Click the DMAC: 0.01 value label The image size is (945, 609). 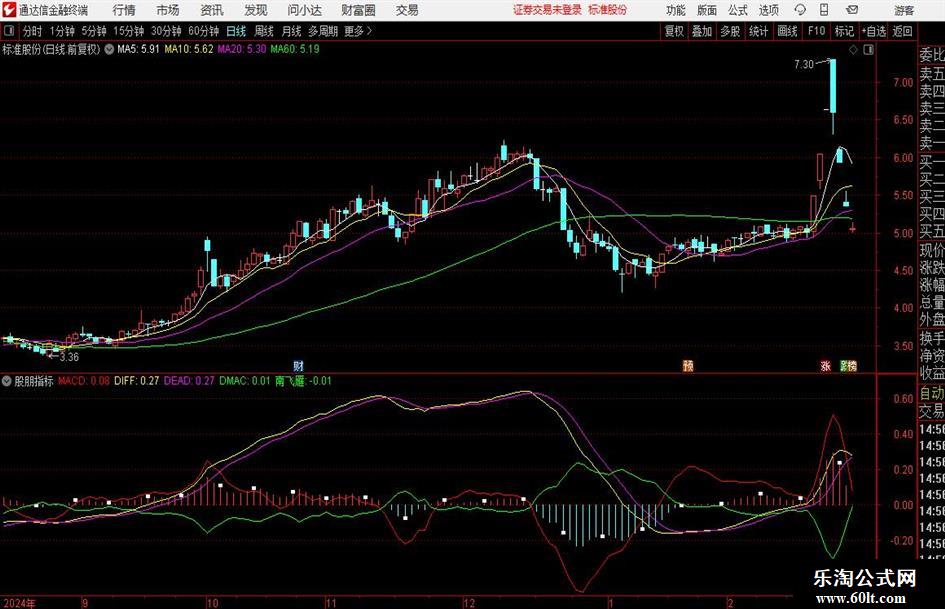[244, 381]
